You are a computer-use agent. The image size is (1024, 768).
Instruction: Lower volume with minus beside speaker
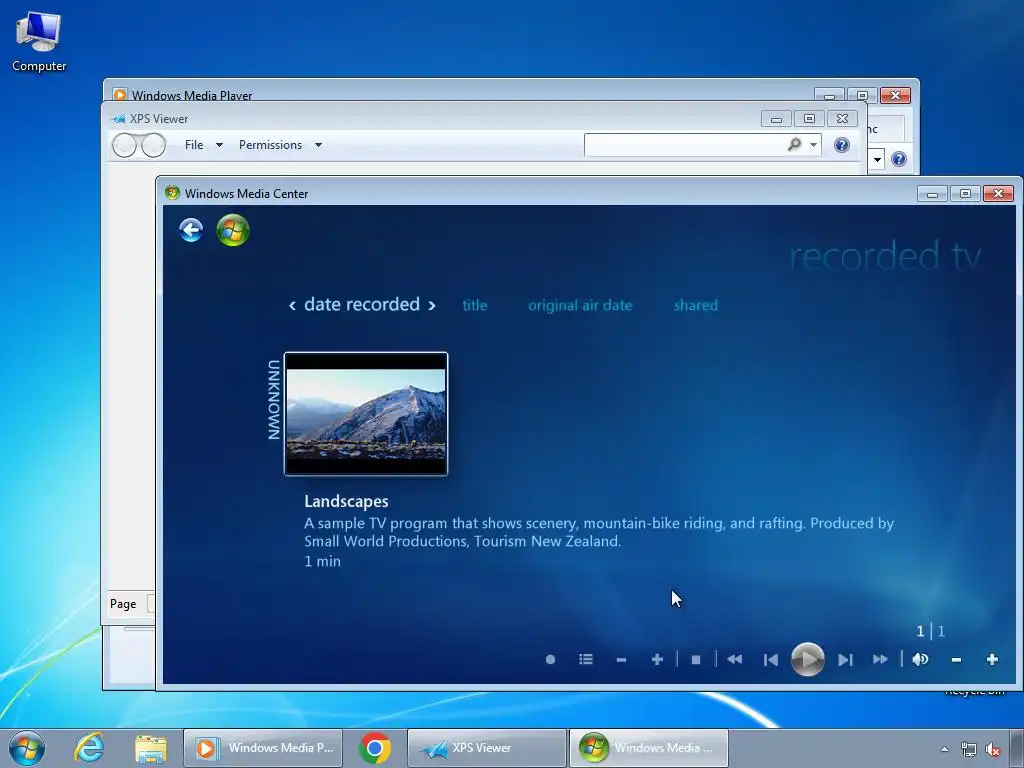956,660
